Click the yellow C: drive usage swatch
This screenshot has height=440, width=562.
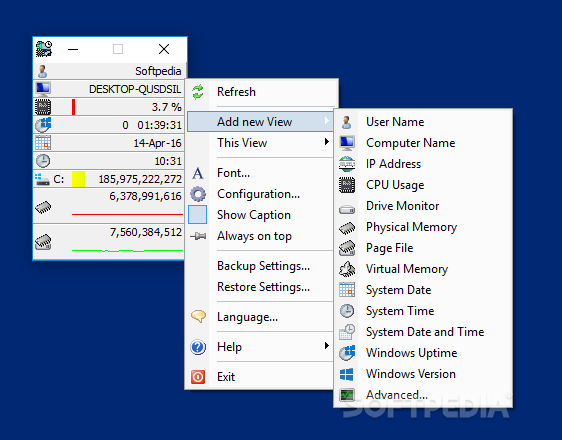(x=78, y=179)
